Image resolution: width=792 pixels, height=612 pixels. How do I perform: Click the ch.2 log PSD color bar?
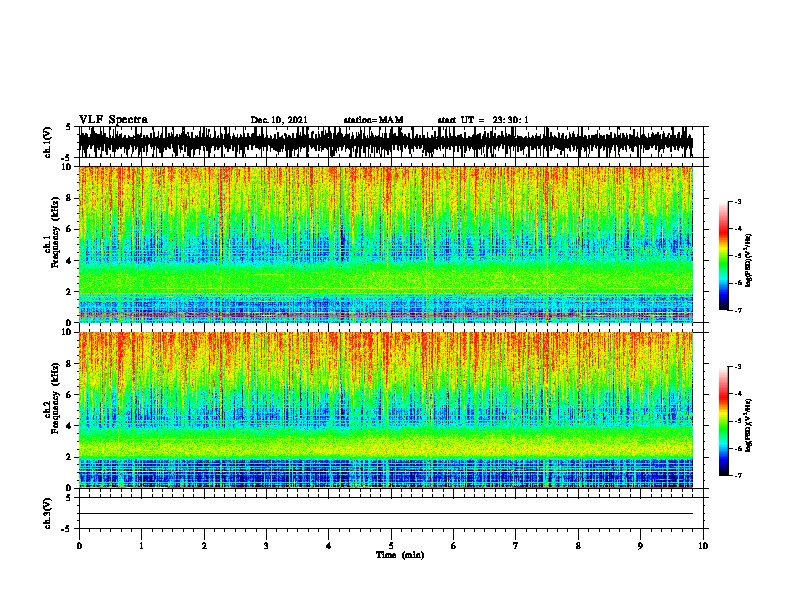click(723, 421)
